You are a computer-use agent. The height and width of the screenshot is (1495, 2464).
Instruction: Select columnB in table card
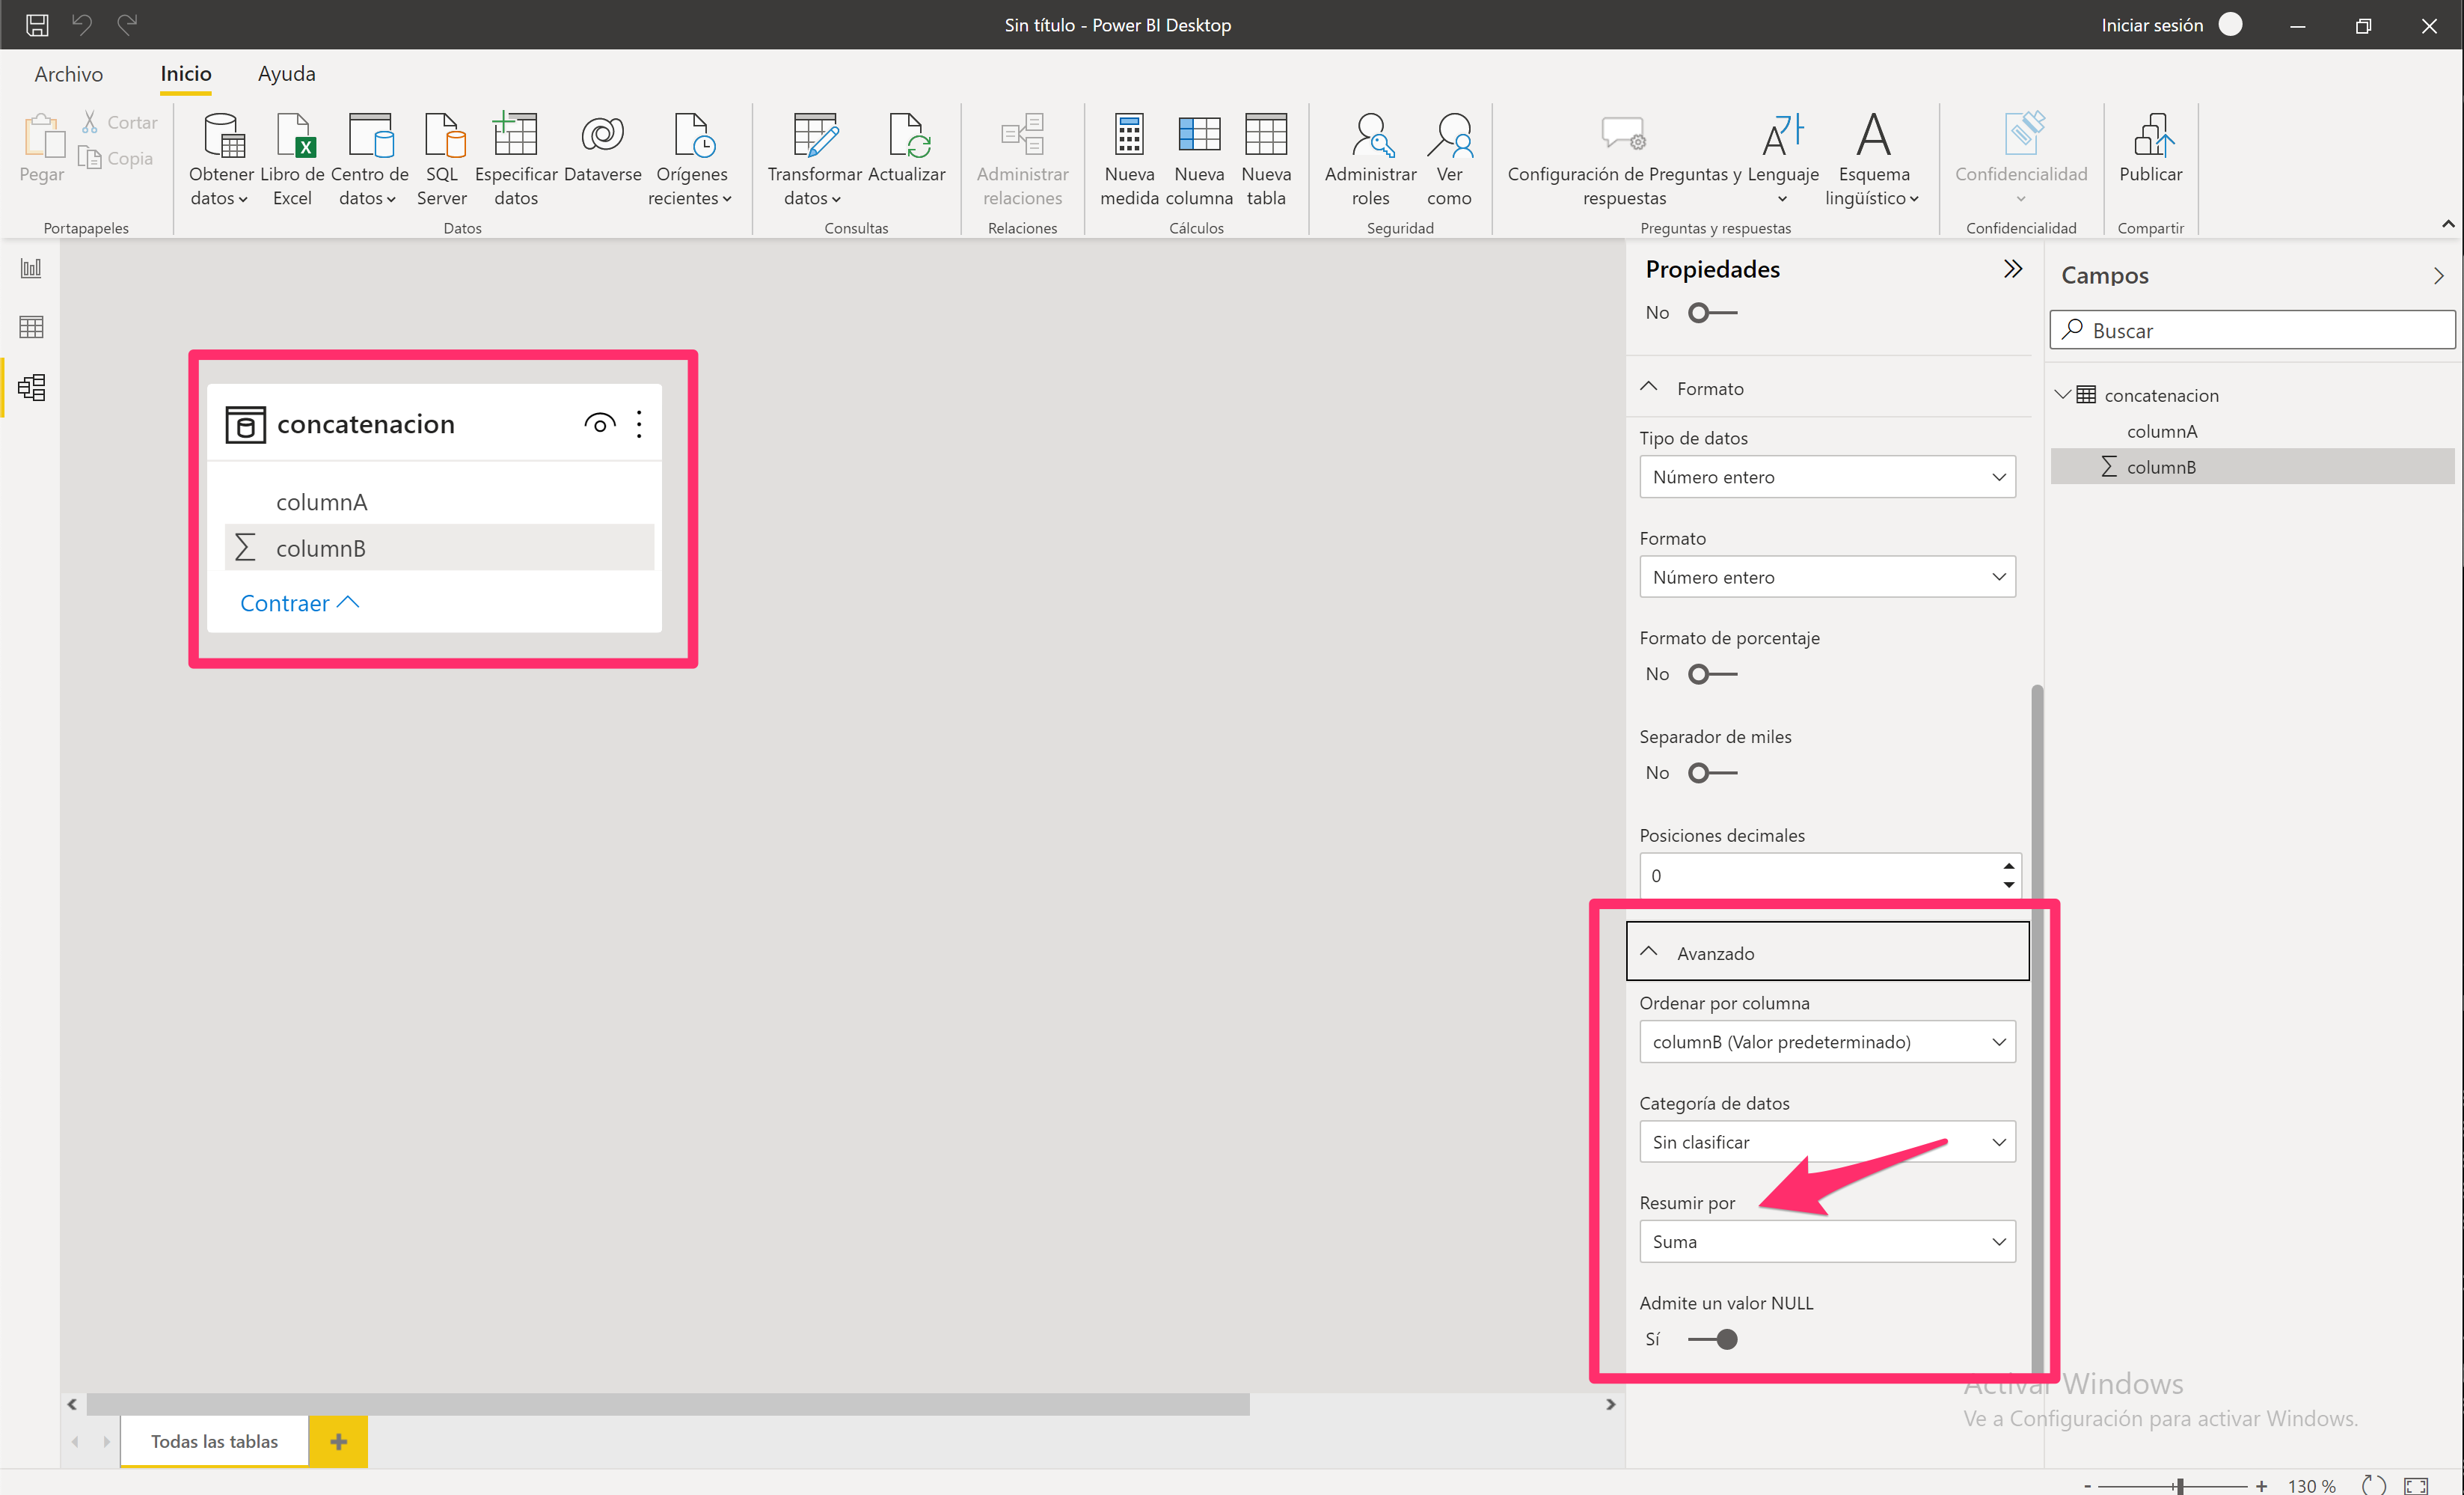(x=439, y=548)
